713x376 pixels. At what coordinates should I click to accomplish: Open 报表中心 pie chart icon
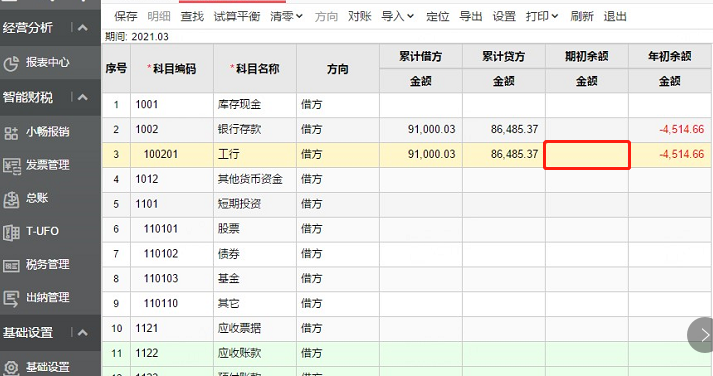pos(11,63)
